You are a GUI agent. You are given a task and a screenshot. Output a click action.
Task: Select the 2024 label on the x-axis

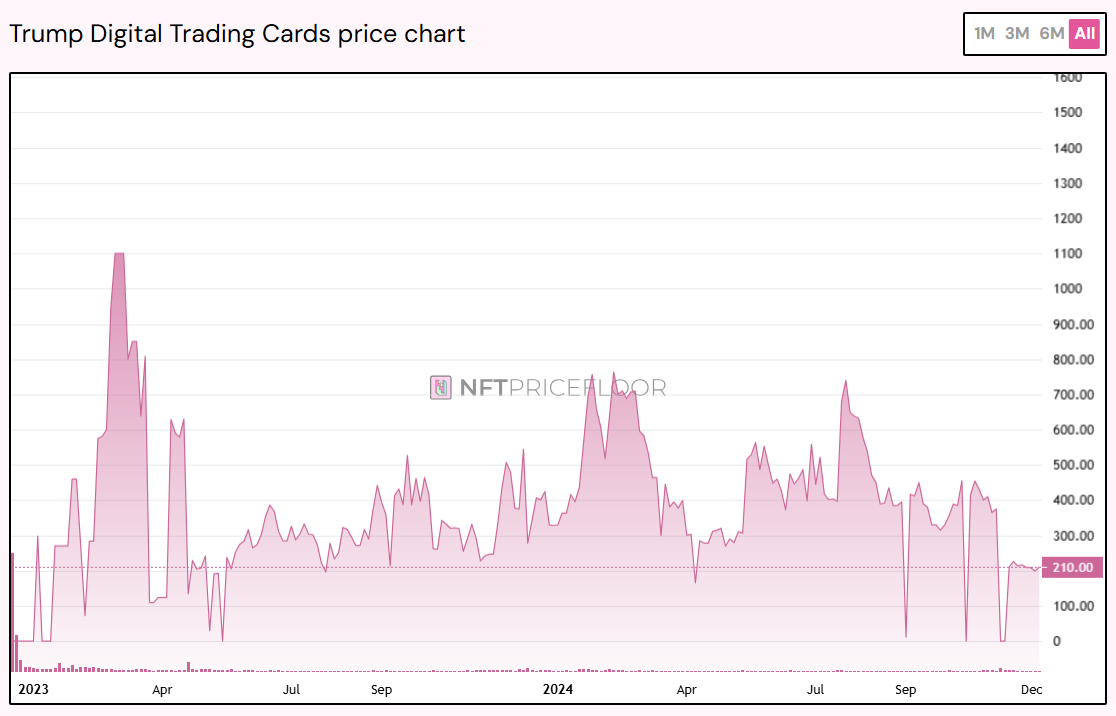(x=558, y=690)
